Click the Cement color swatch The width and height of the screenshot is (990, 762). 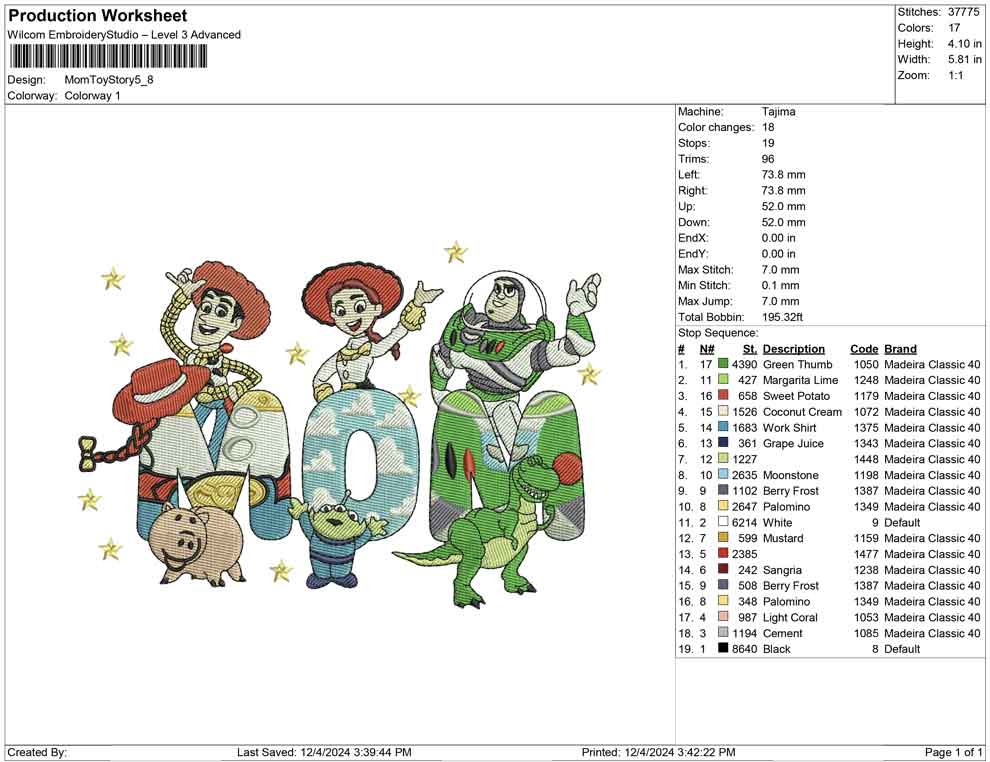pos(723,633)
